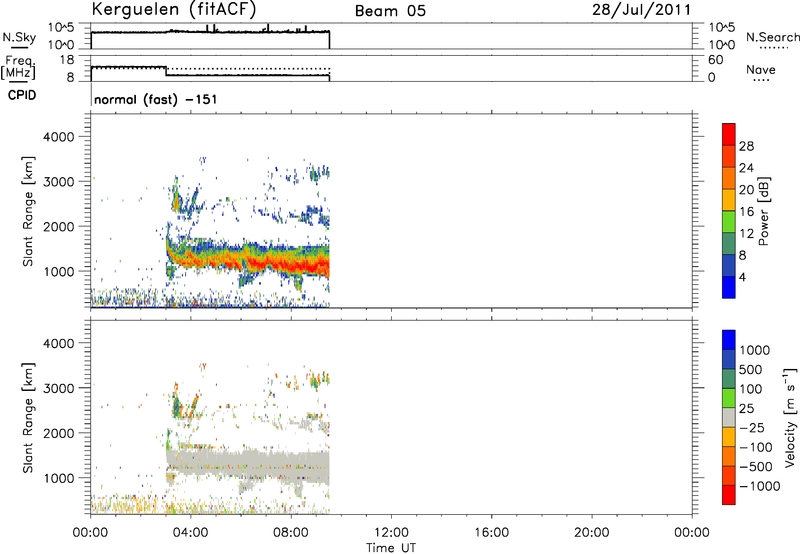The height and width of the screenshot is (554, 800).
Task: Click the "1000" tick in the velocity panel
Action: [x=58, y=477]
